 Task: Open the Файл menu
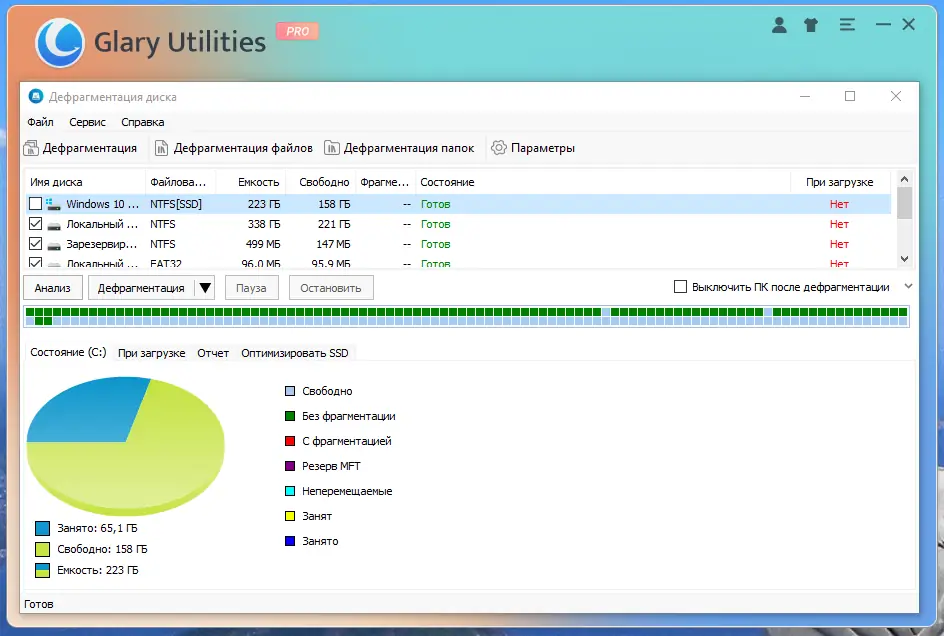click(40, 122)
